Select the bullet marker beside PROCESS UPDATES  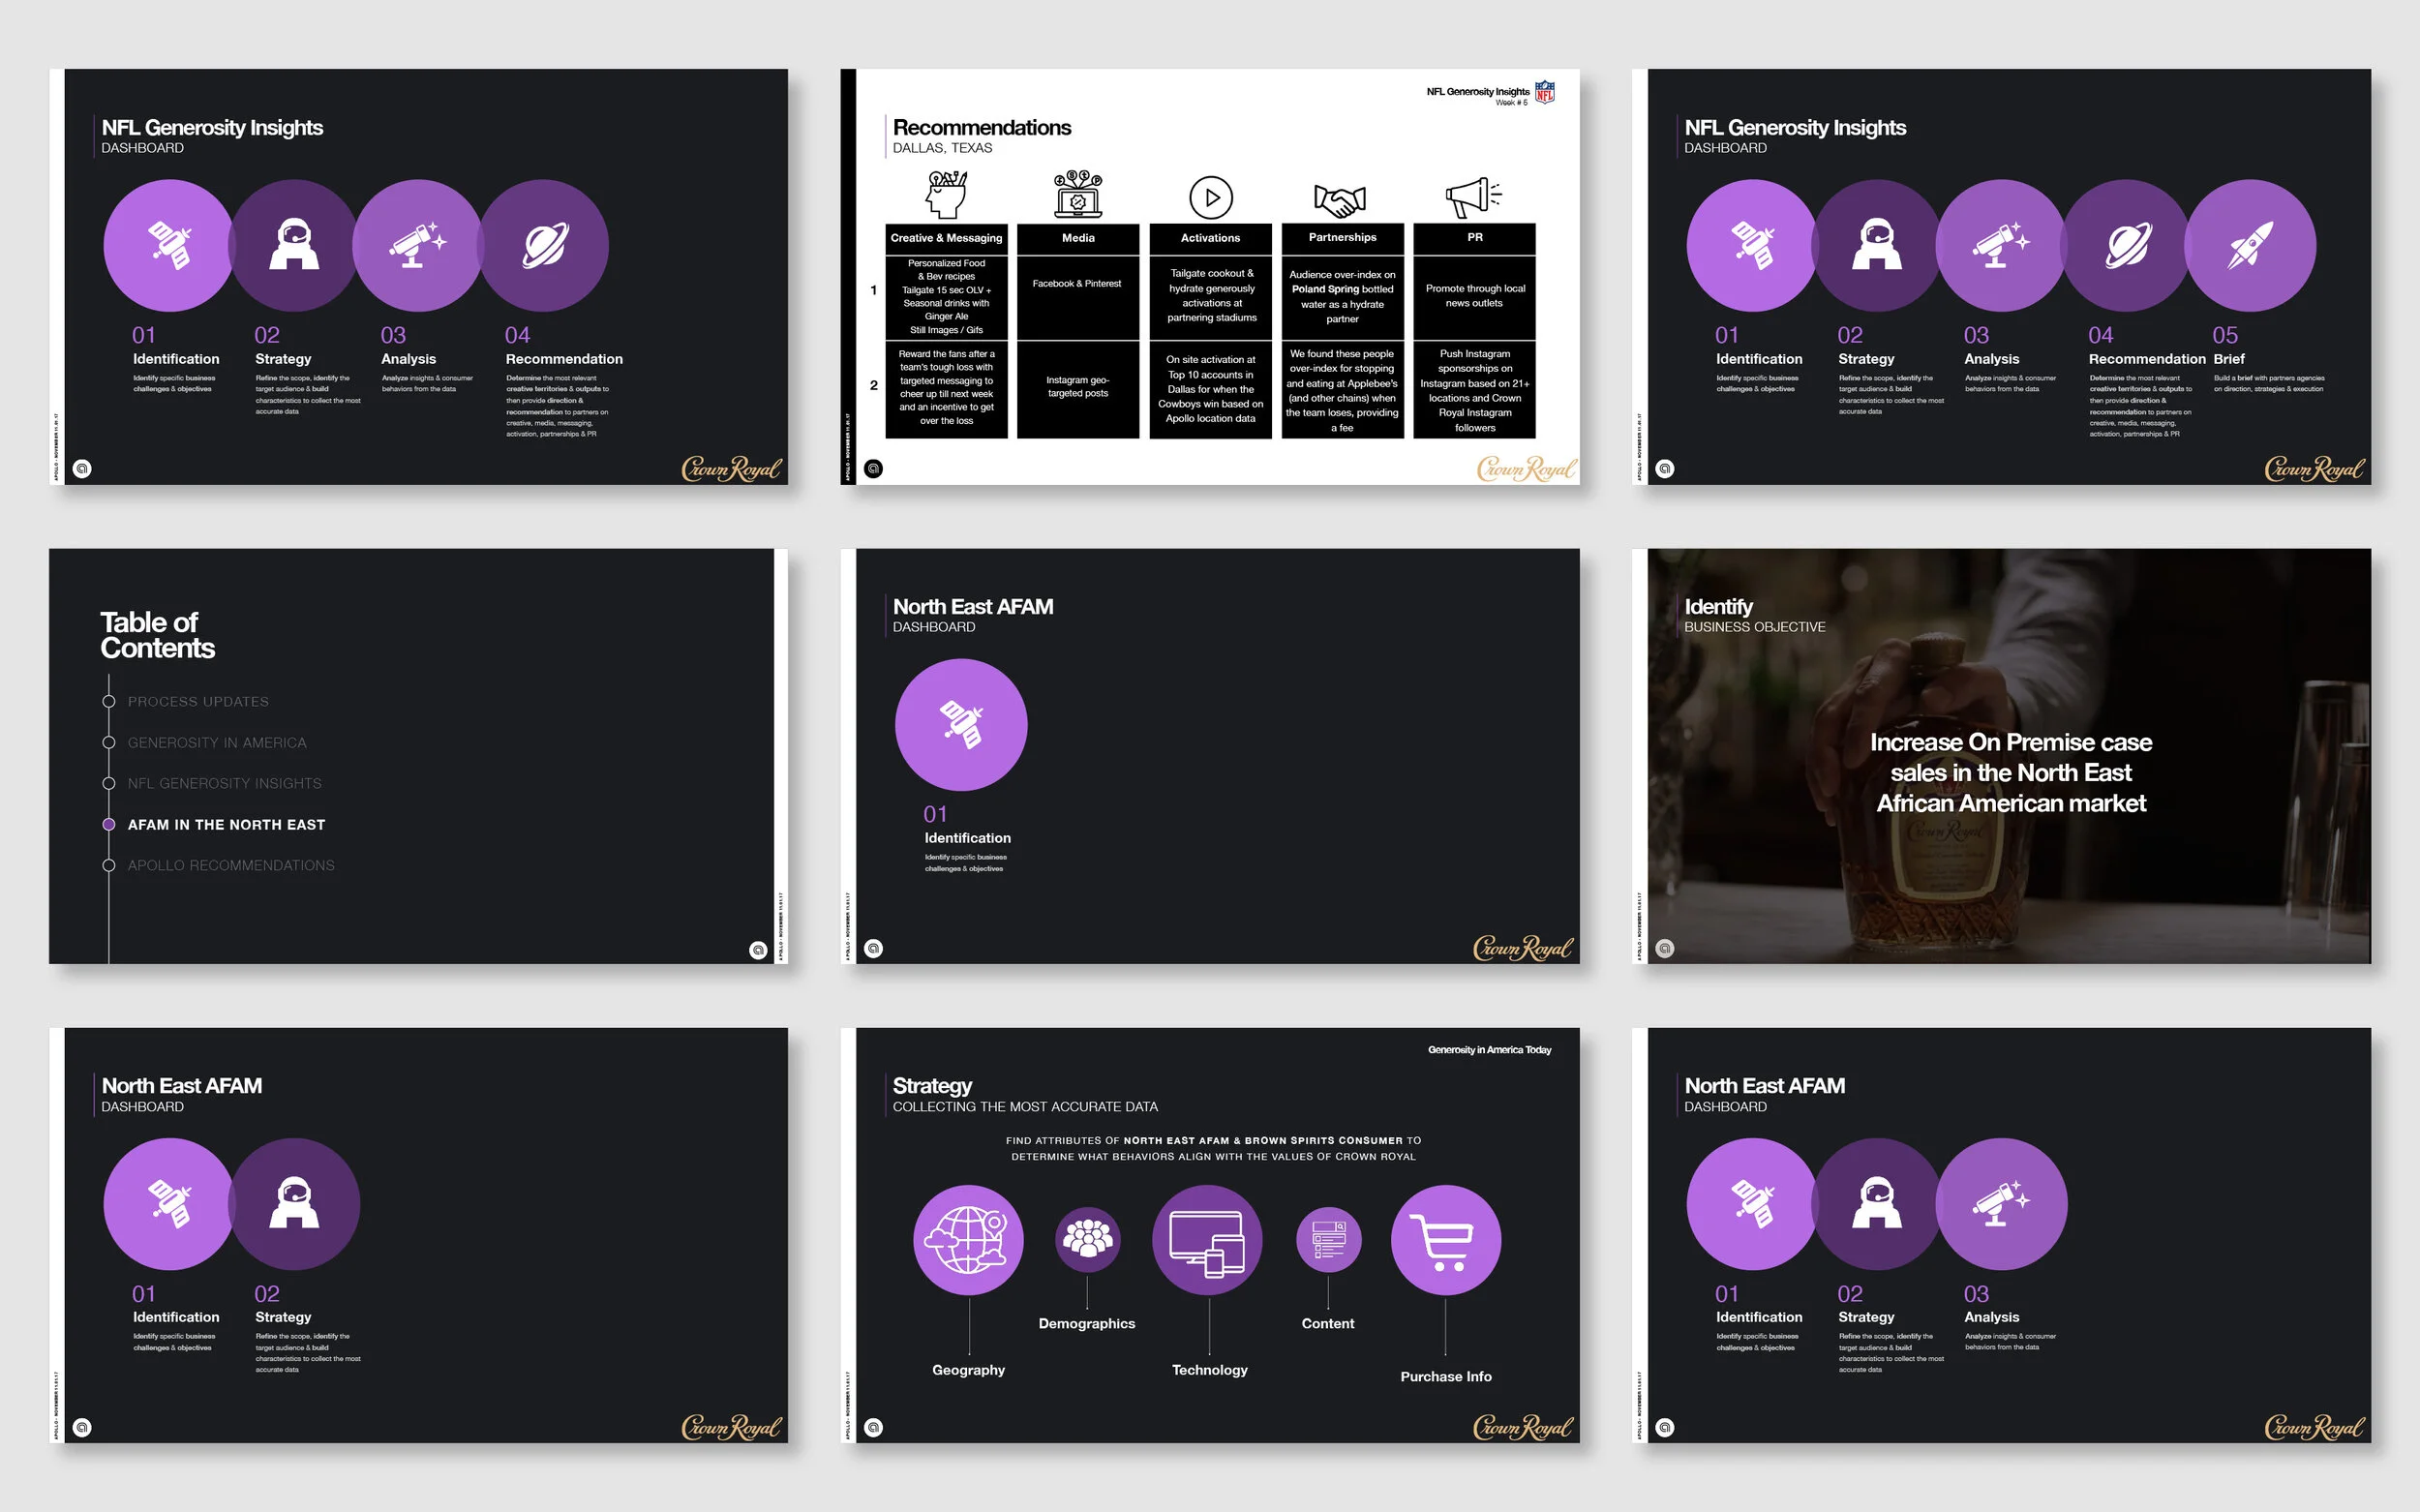pyautogui.click(x=109, y=702)
